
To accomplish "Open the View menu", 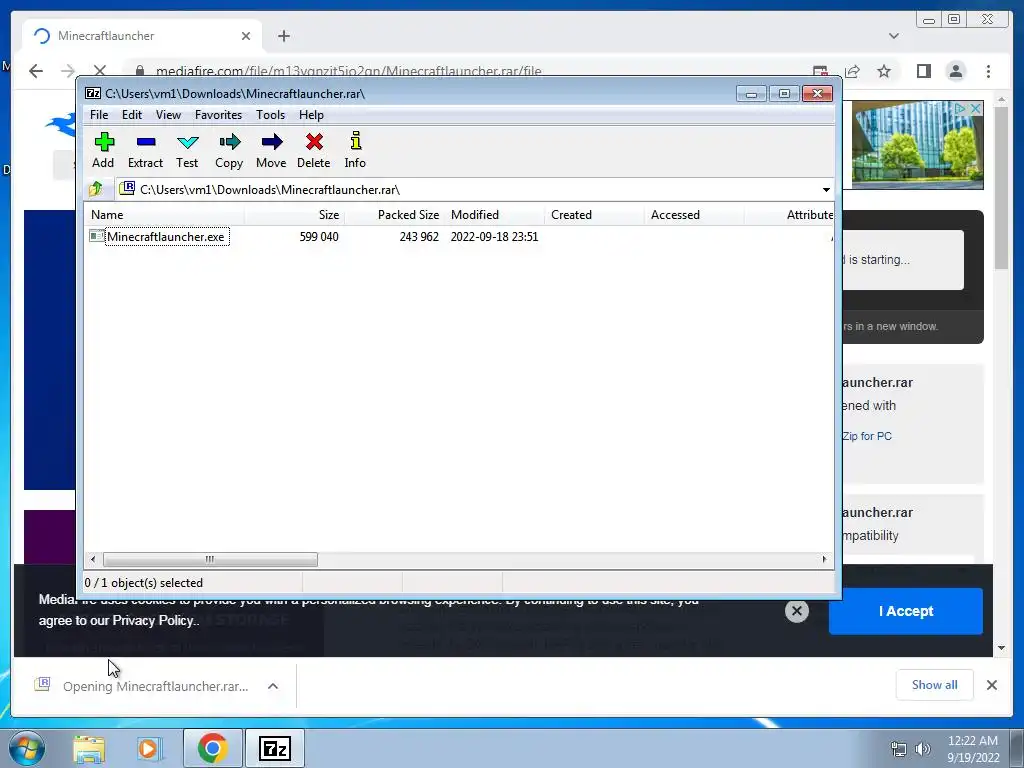I will 168,115.
